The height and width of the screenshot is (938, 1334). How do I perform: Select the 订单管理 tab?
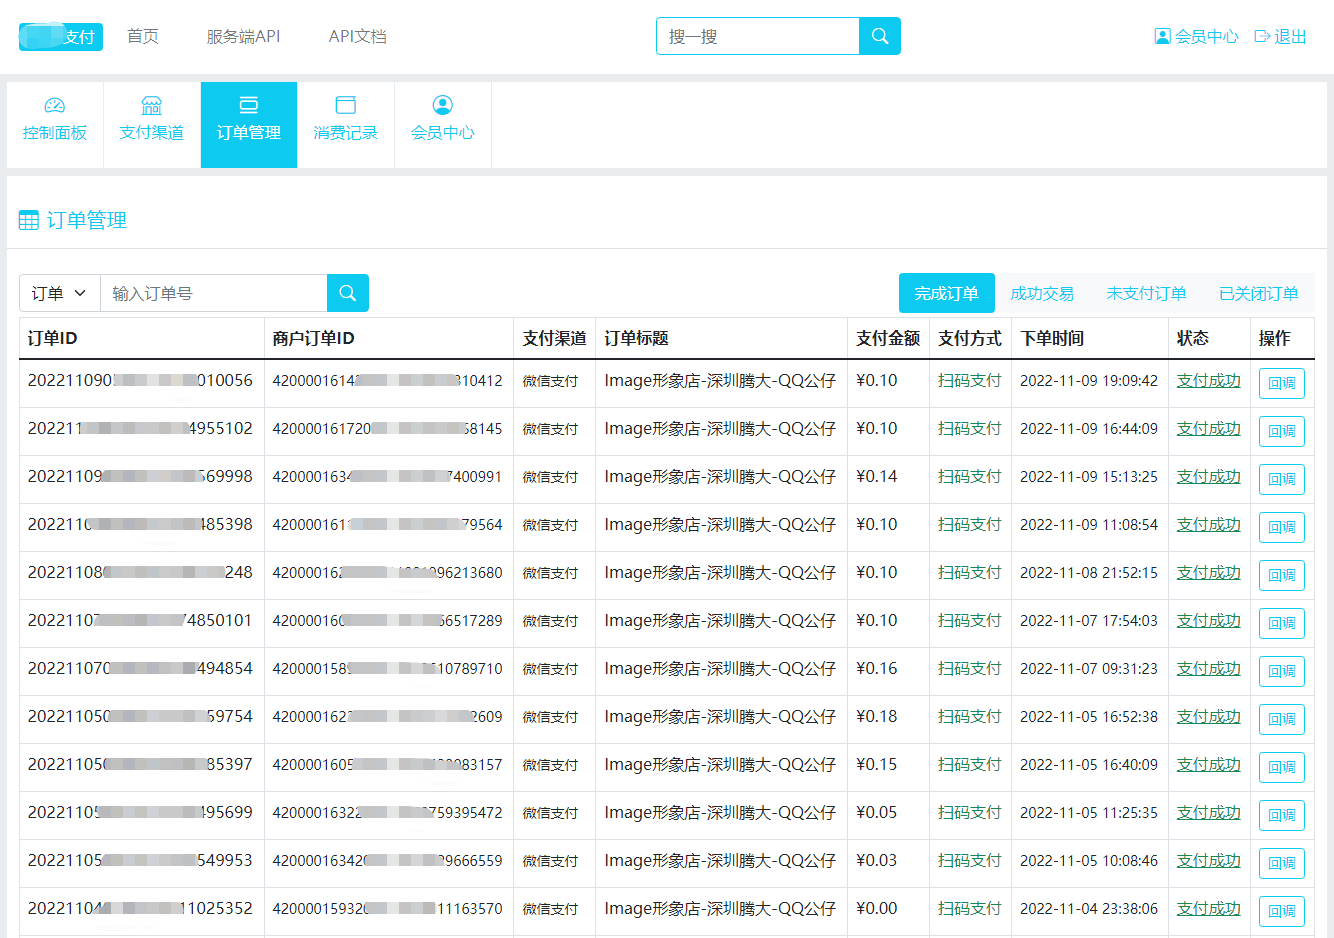coord(249,125)
